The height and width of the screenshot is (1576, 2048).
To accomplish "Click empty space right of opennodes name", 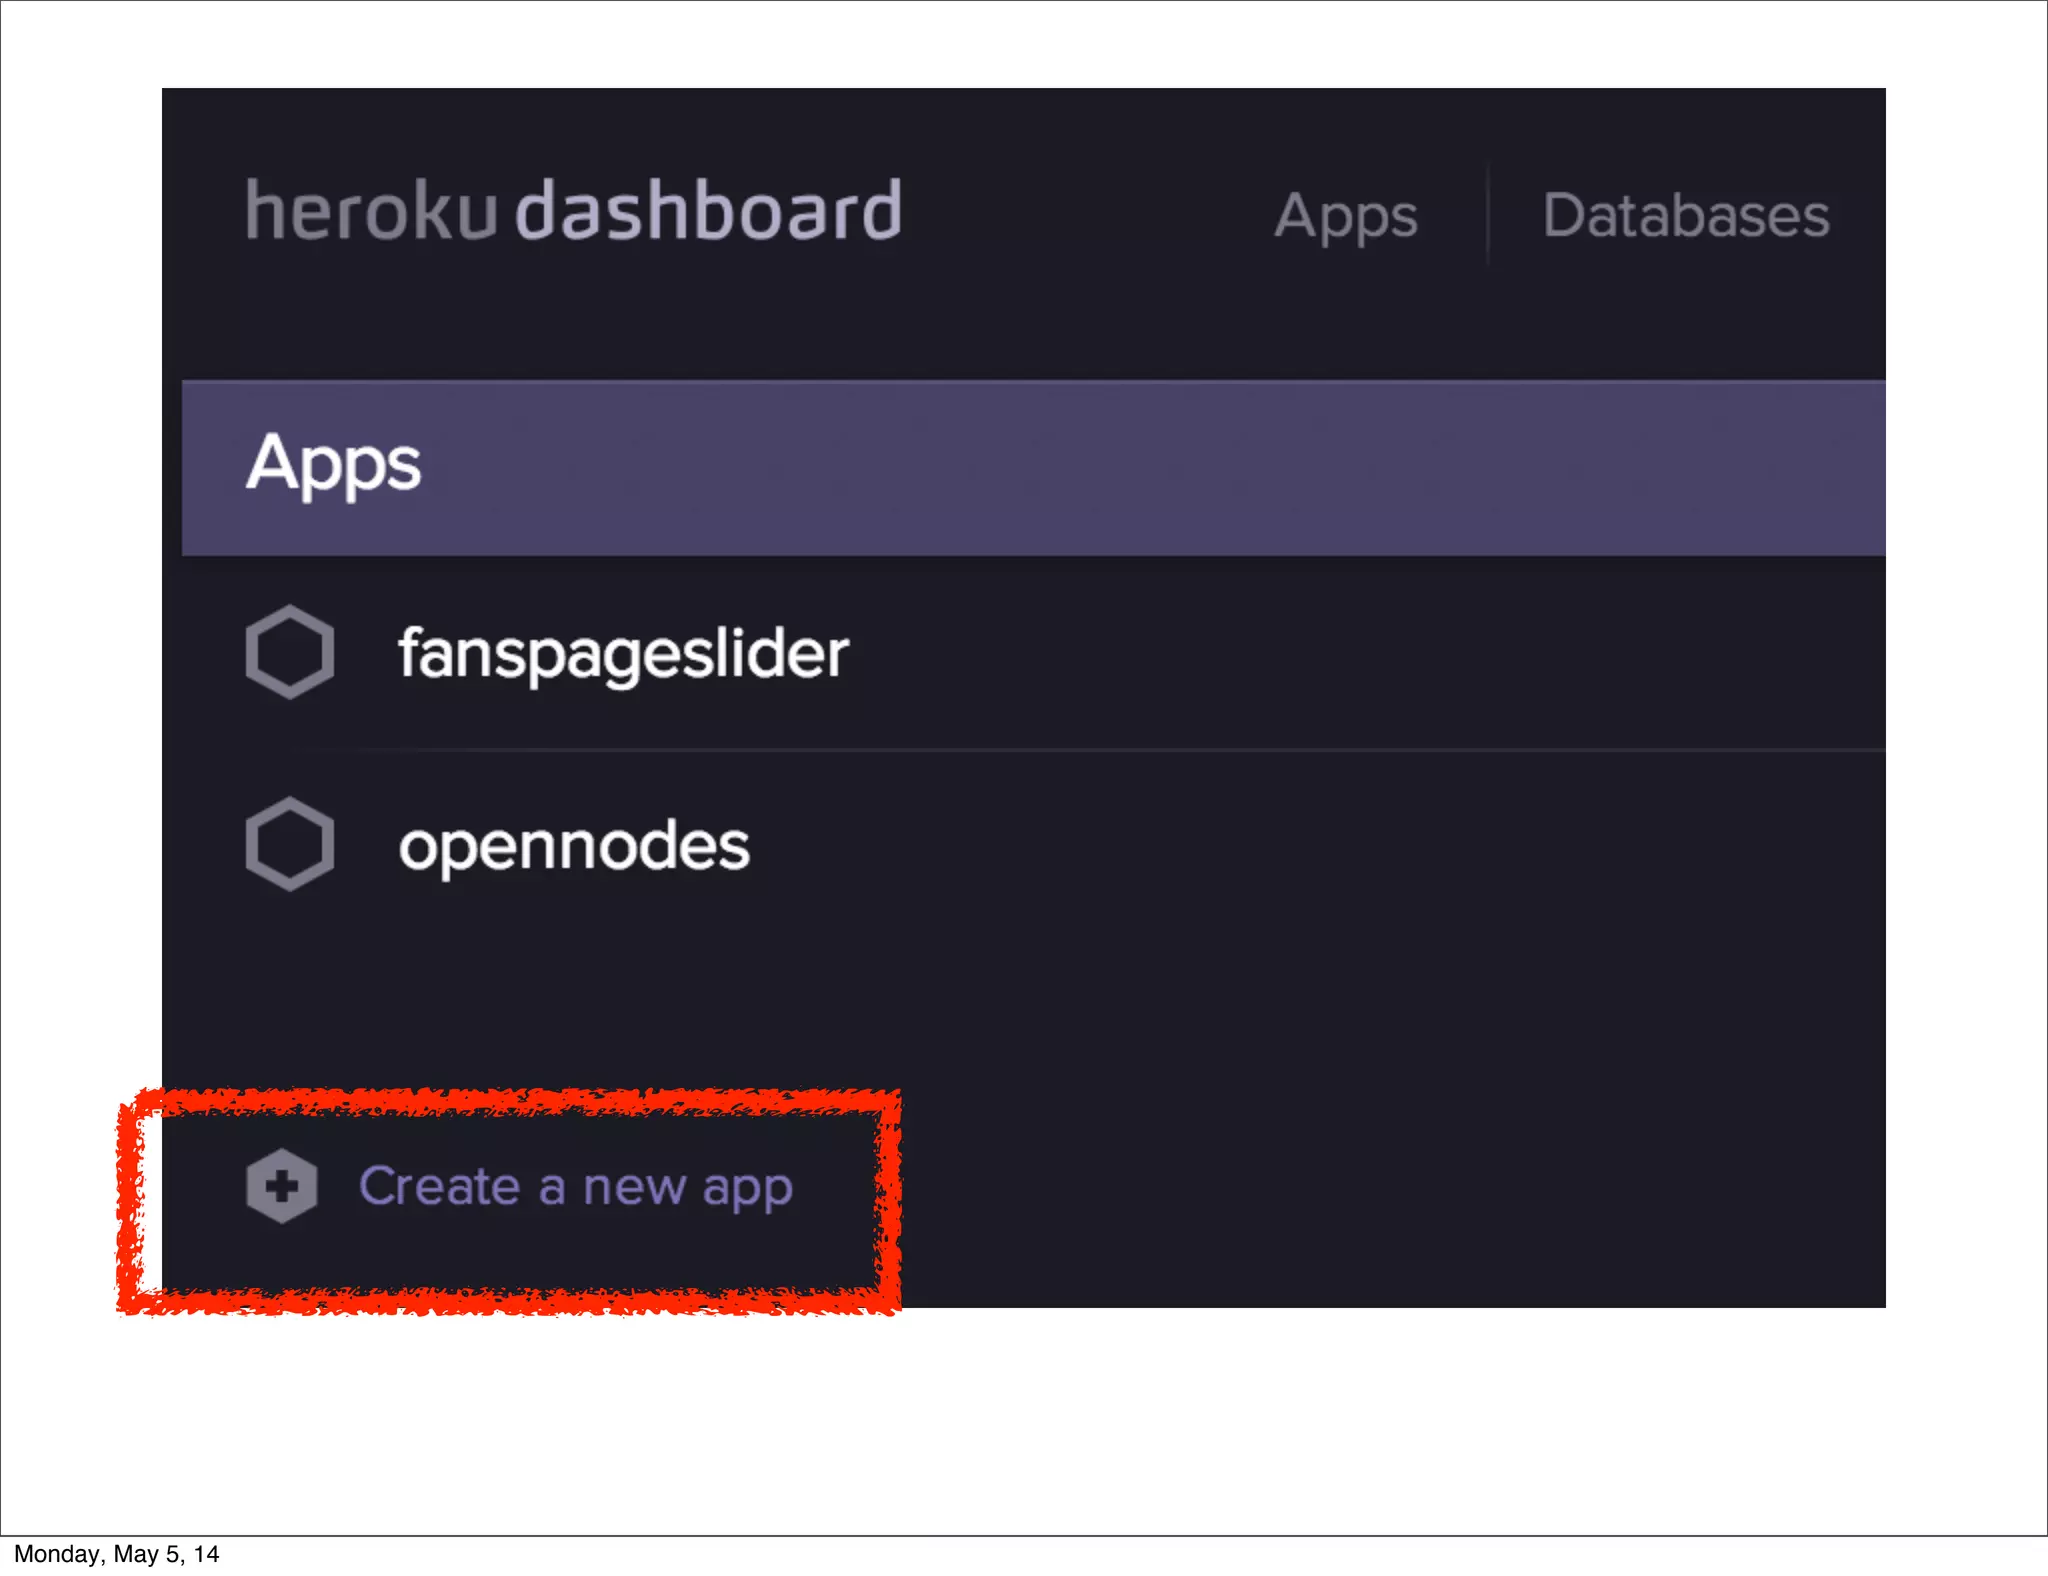I will pos(1300,846).
